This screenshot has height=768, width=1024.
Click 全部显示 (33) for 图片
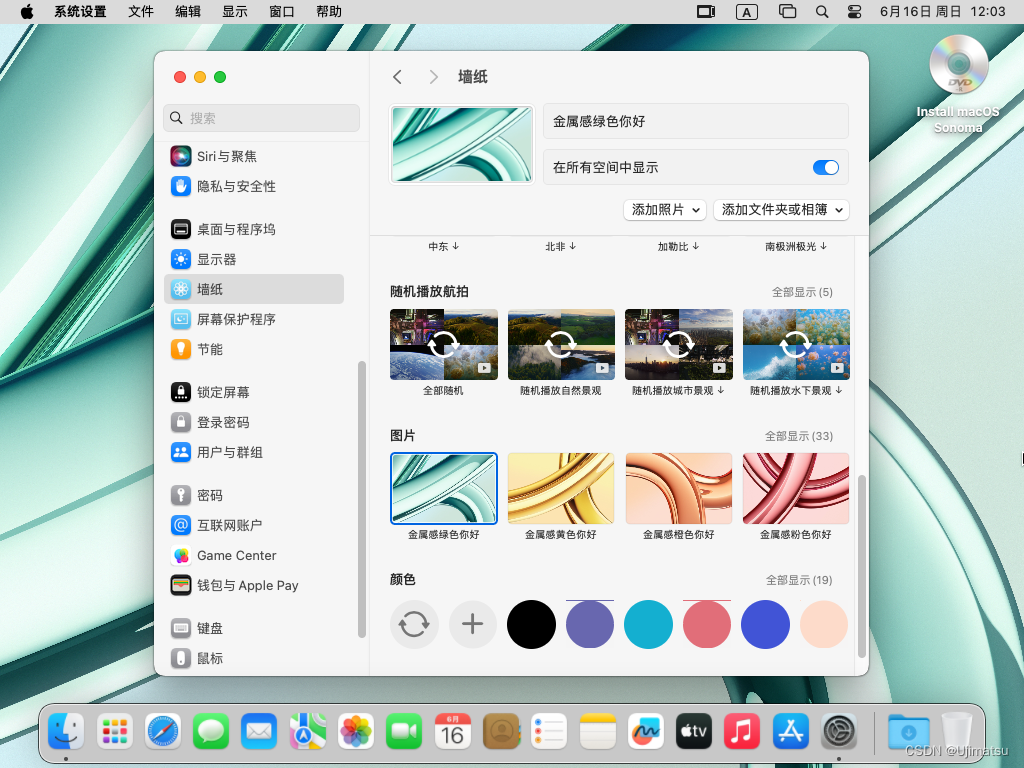[799, 436]
